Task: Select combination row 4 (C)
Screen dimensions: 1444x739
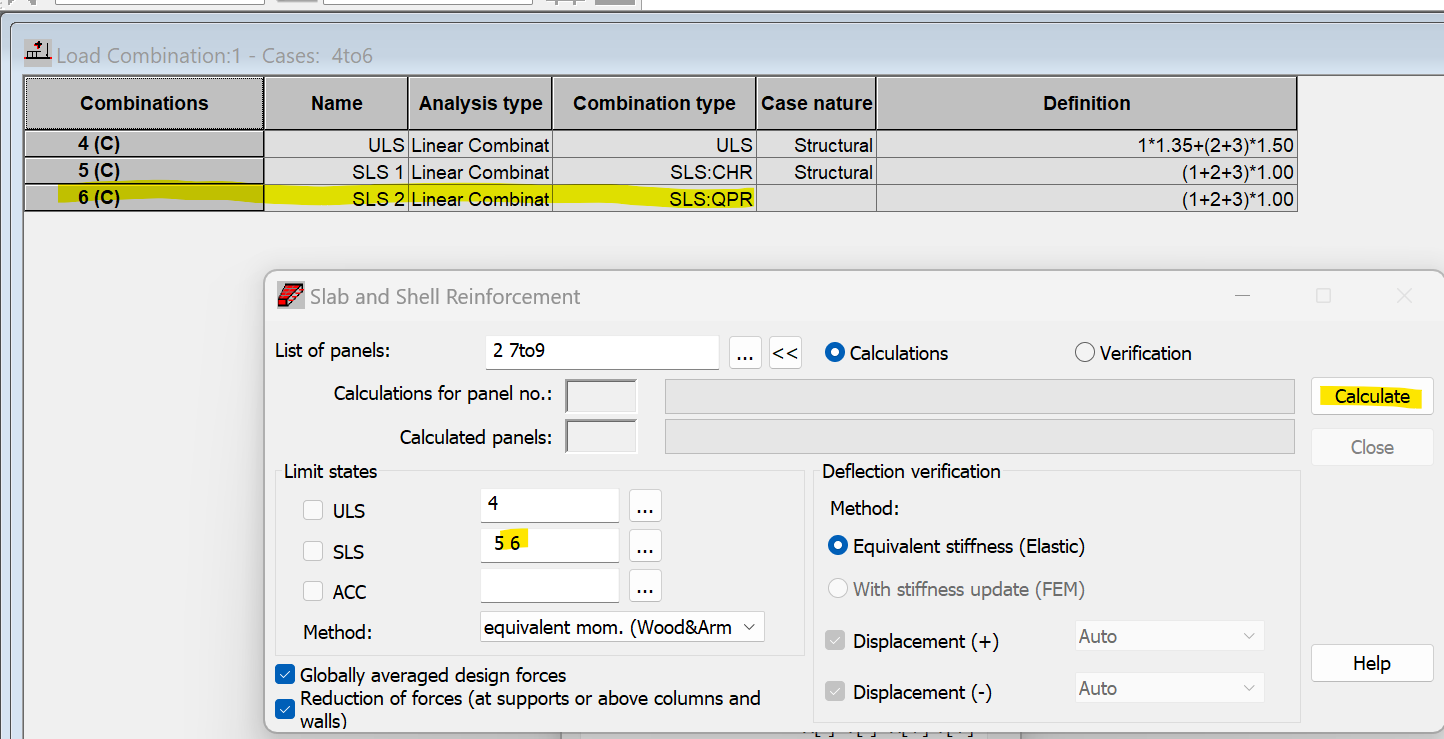Action: point(144,144)
